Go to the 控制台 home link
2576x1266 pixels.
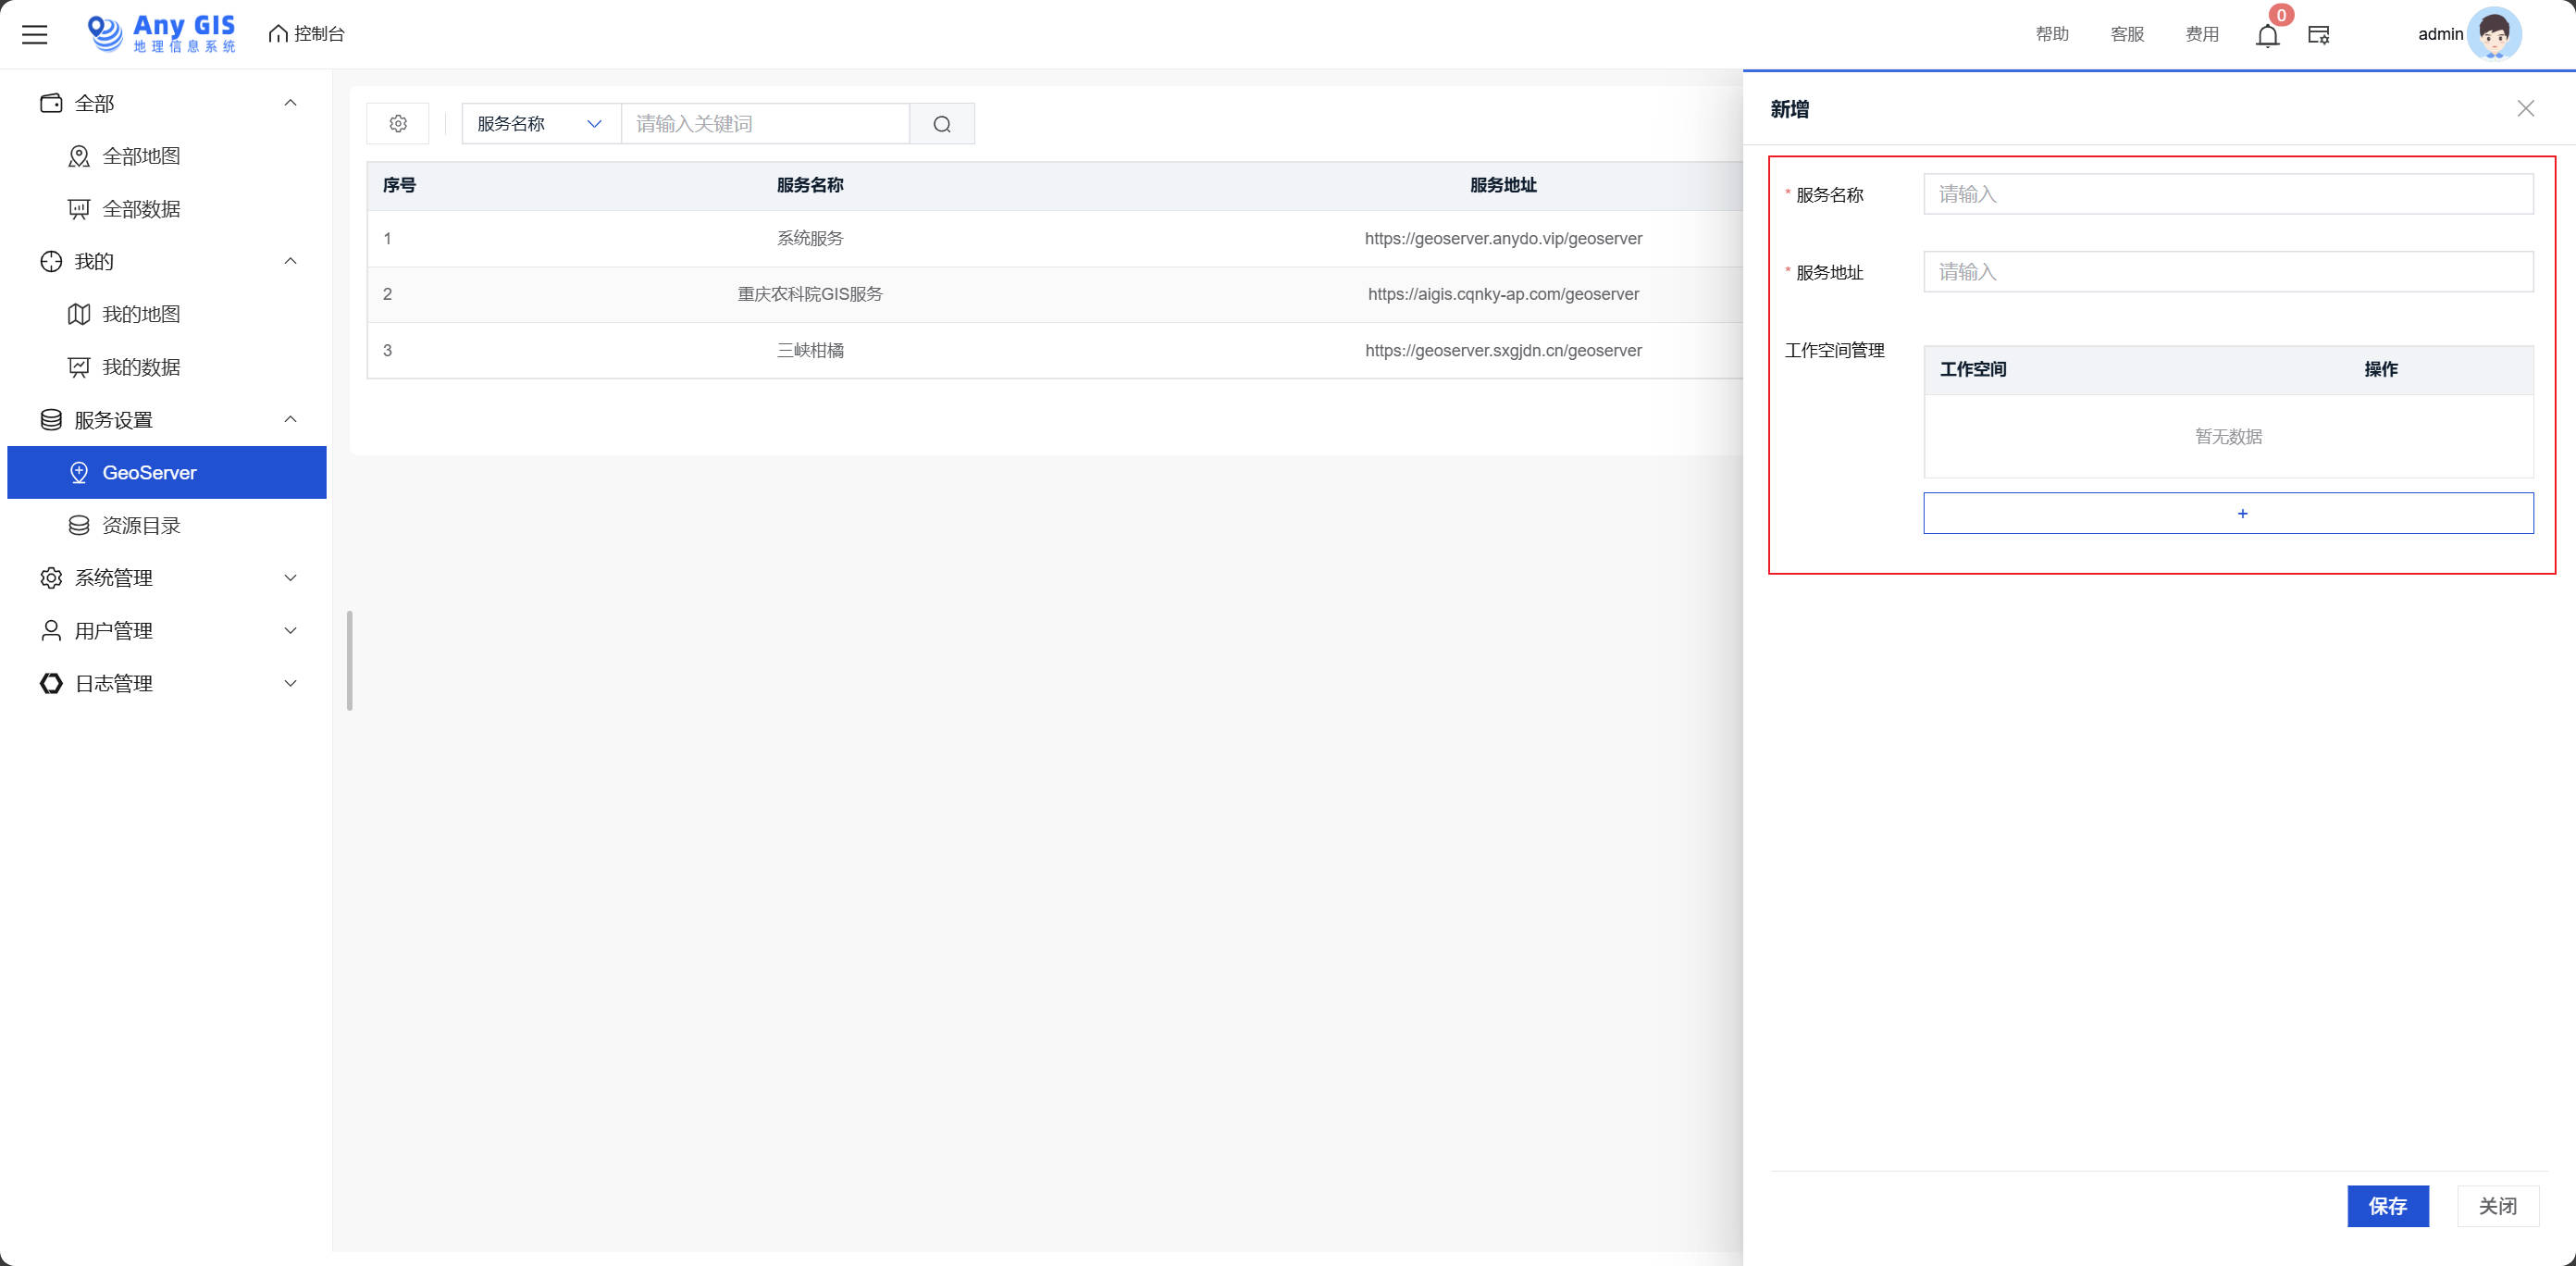coord(307,34)
